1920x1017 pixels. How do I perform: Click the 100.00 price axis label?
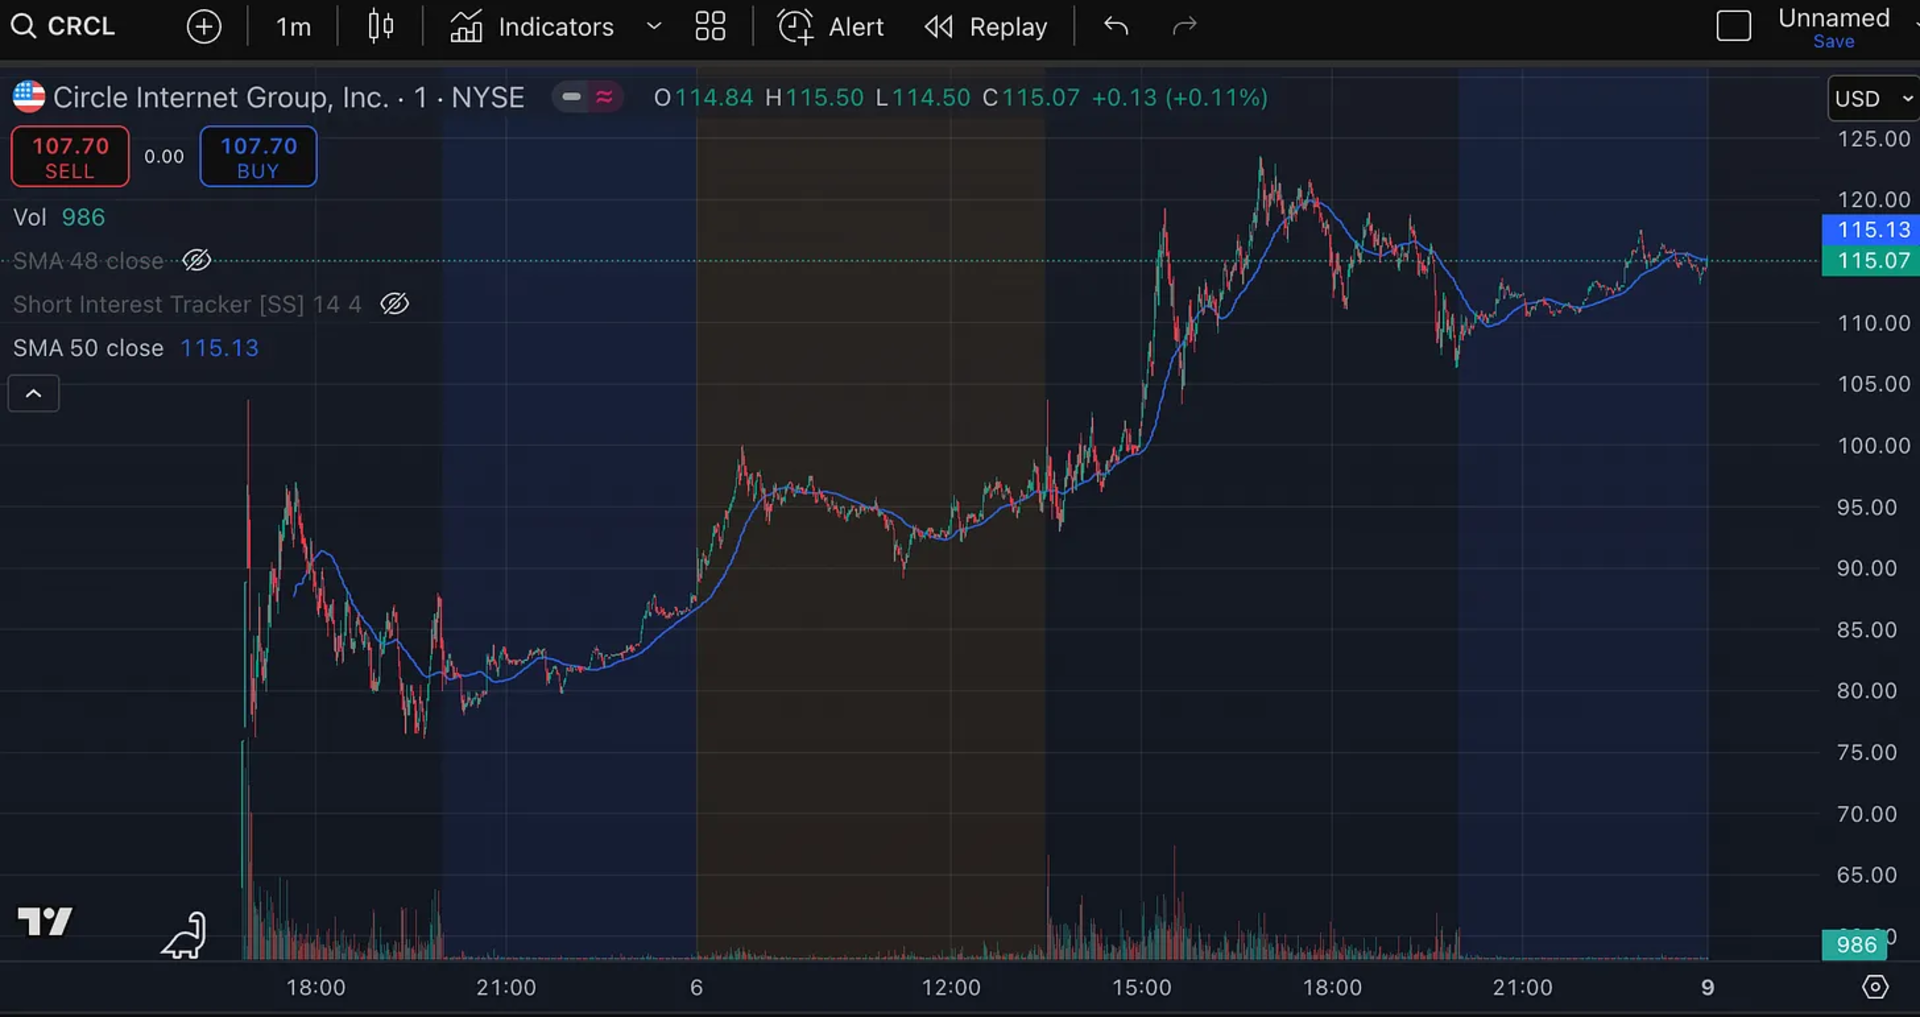pos(1873,446)
